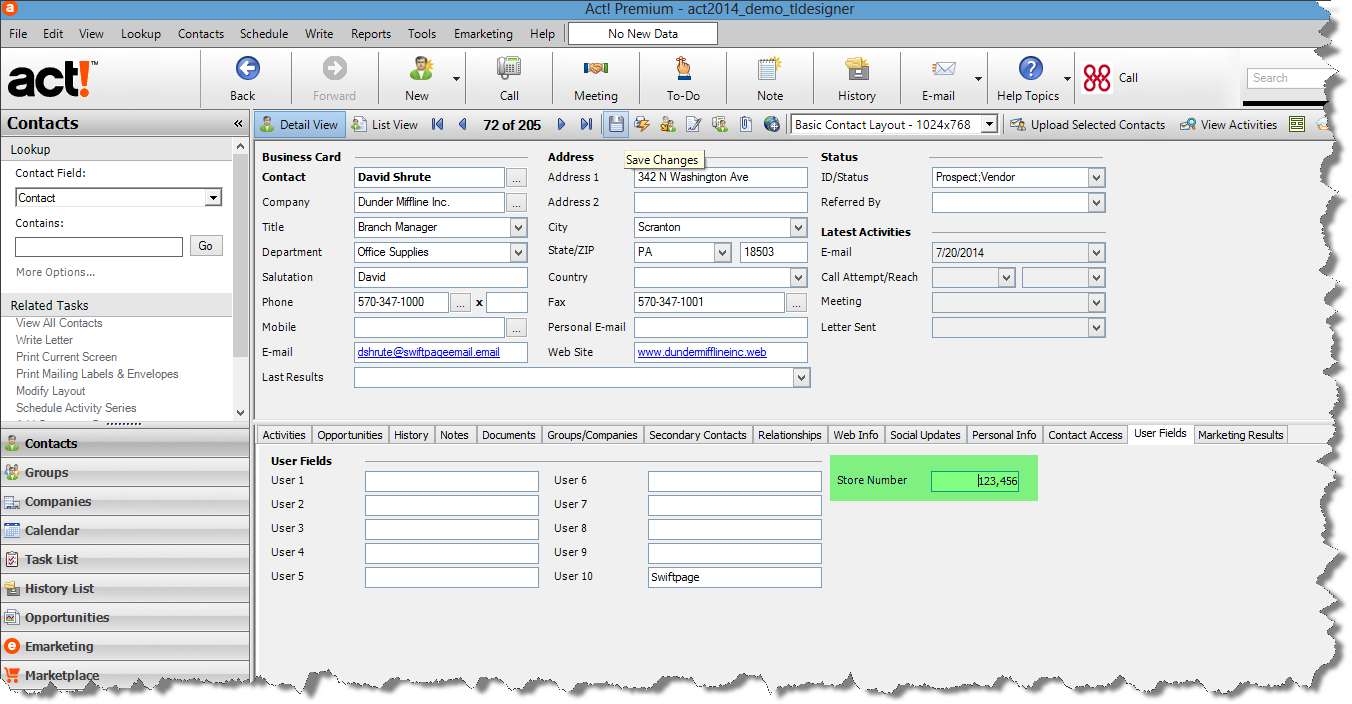1352x704 pixels.
Task: Open the Notes tab
Action: click(x=454, y=435)
